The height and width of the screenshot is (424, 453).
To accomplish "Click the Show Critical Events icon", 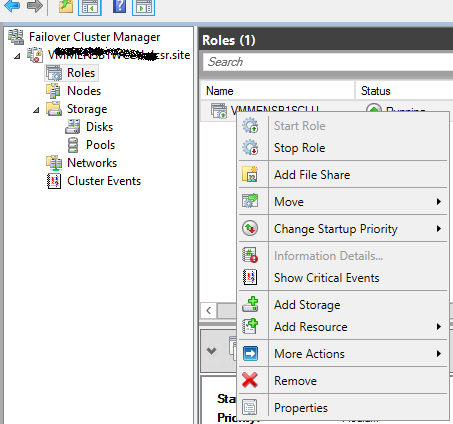I will click(x=250, y=277).
